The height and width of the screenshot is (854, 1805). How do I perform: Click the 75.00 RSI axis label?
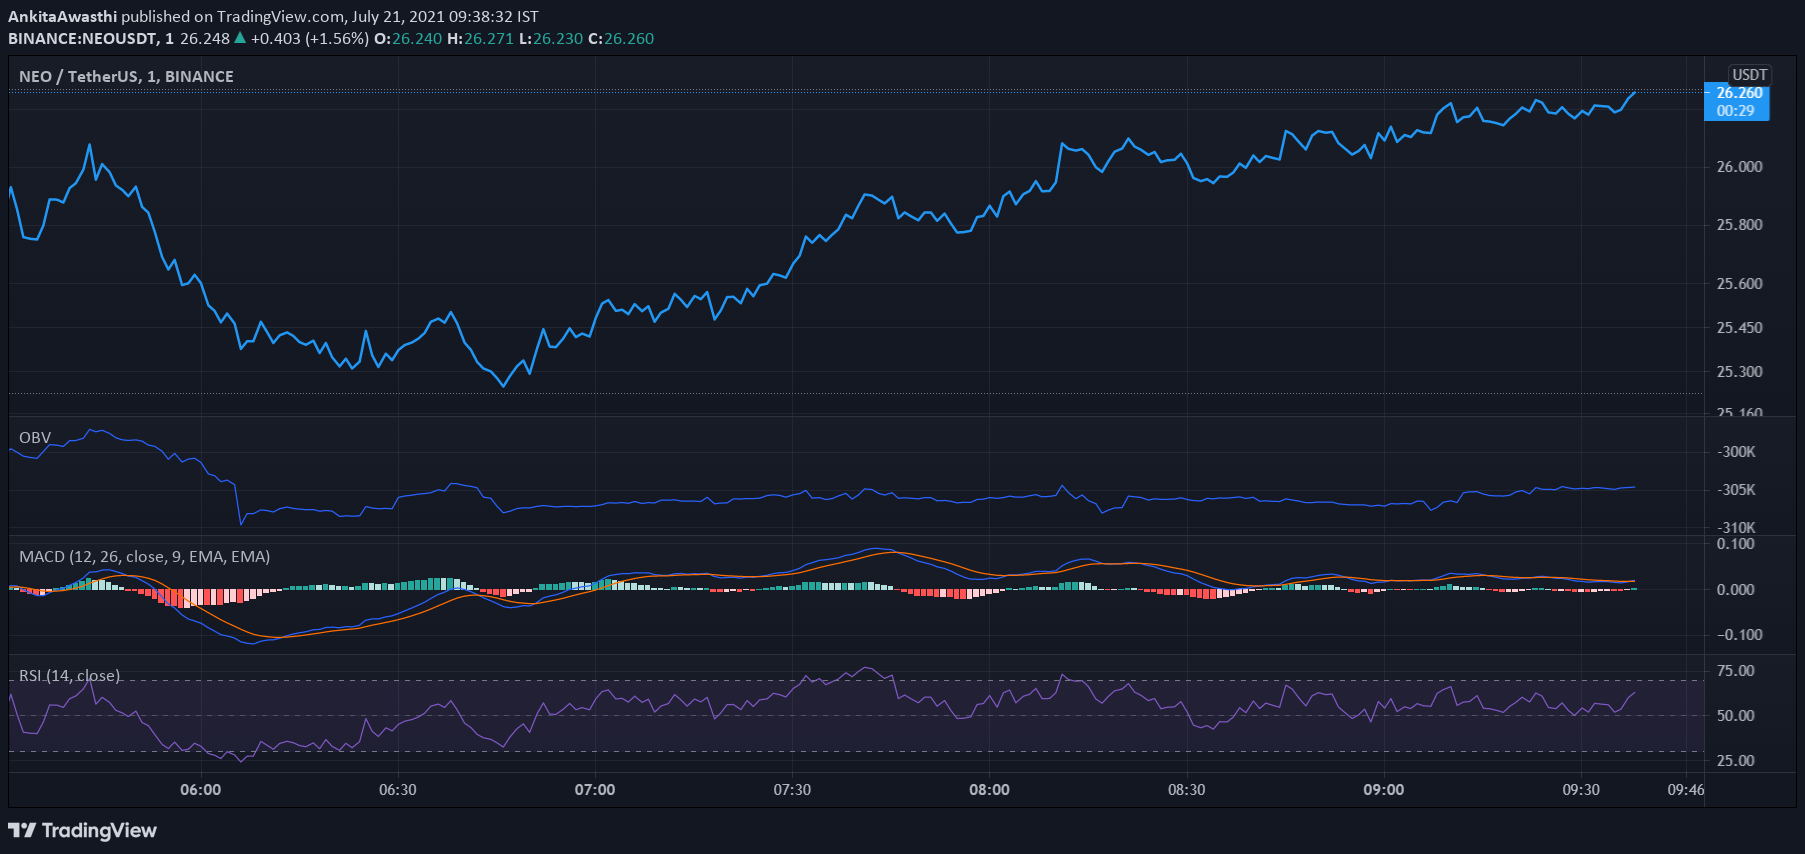click(1736, 671)
